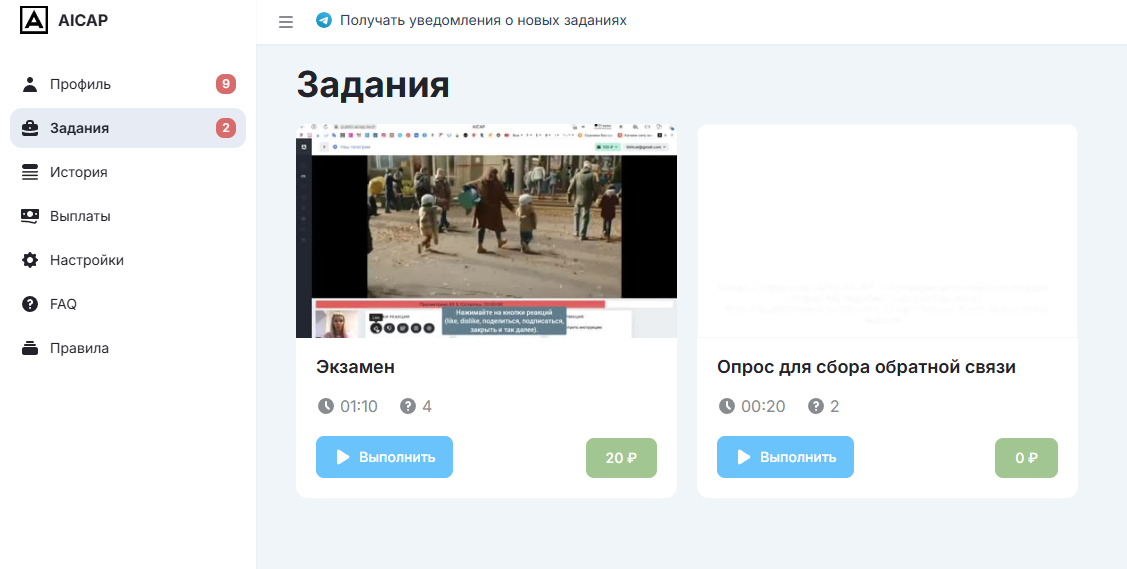
Task: Click the blank thumbnail of Опрос card
Action: point(888,231)
